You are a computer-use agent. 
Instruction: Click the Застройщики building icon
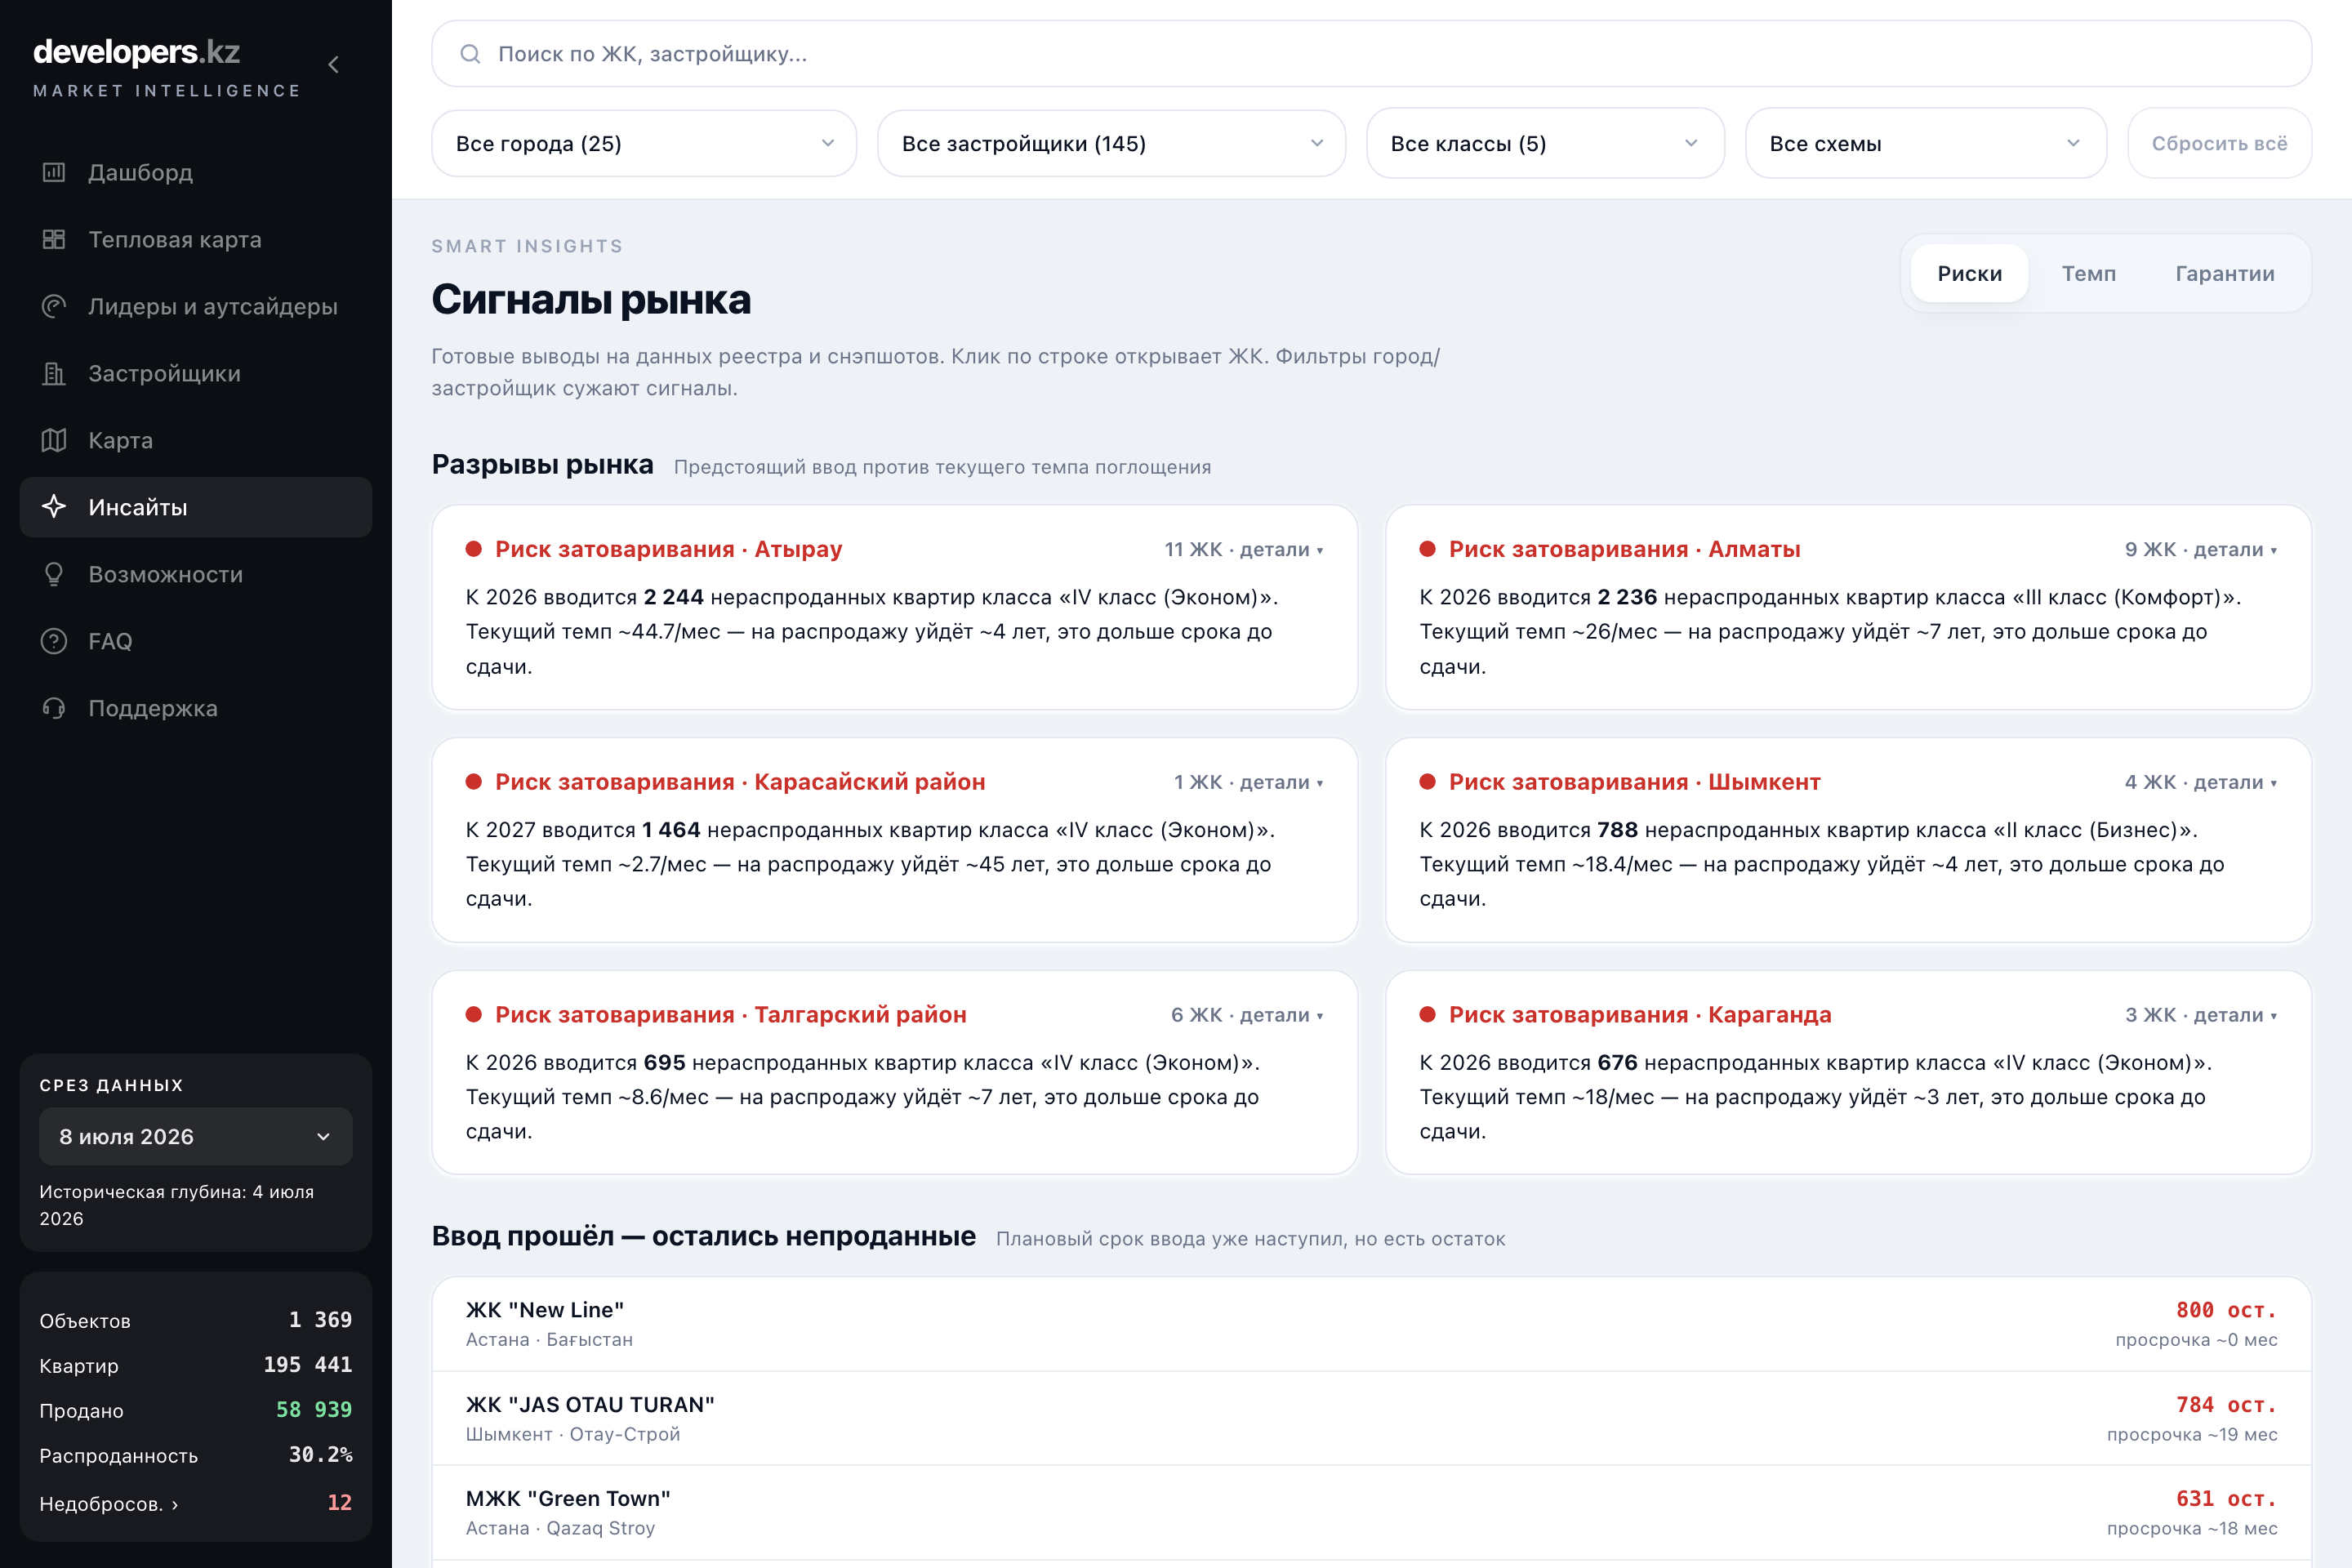[54, 373]
